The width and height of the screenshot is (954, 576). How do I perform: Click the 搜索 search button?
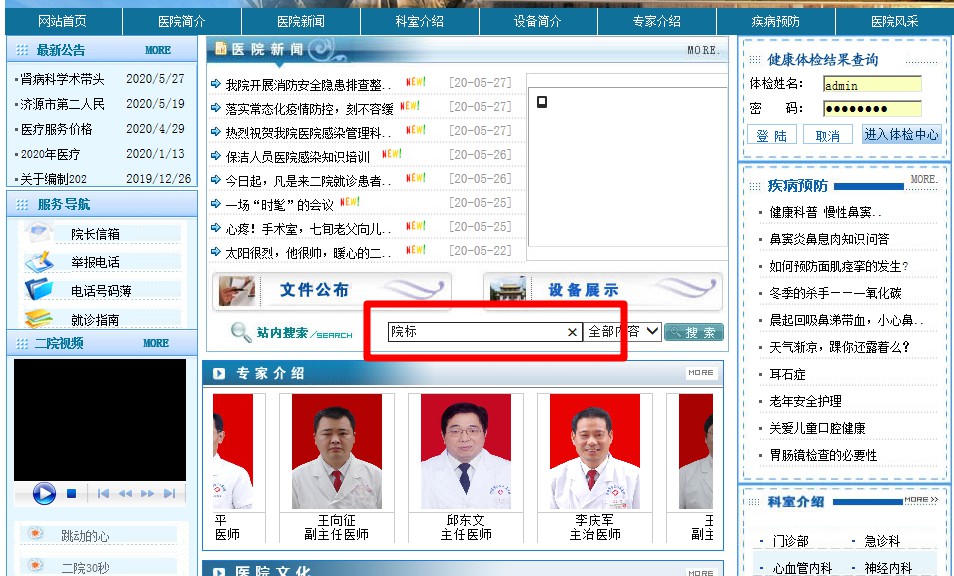click(x=694, y=332)
